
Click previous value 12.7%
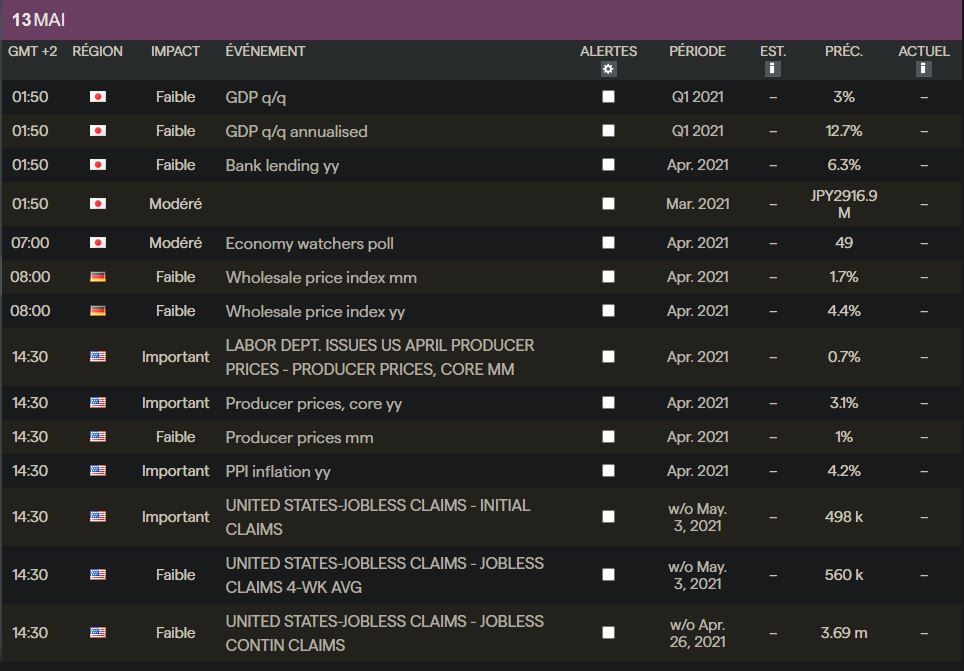844,130
